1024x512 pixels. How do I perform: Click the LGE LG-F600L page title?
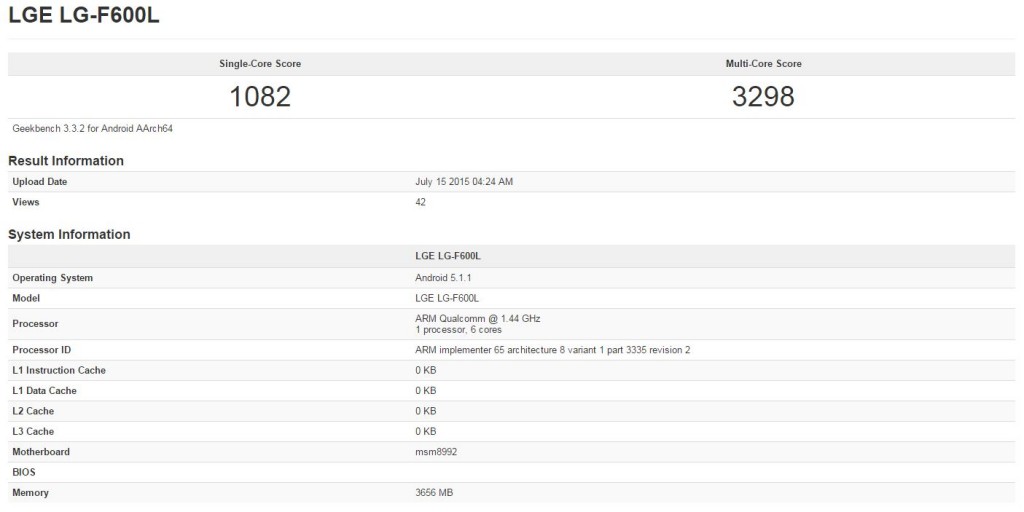(84, 17)
